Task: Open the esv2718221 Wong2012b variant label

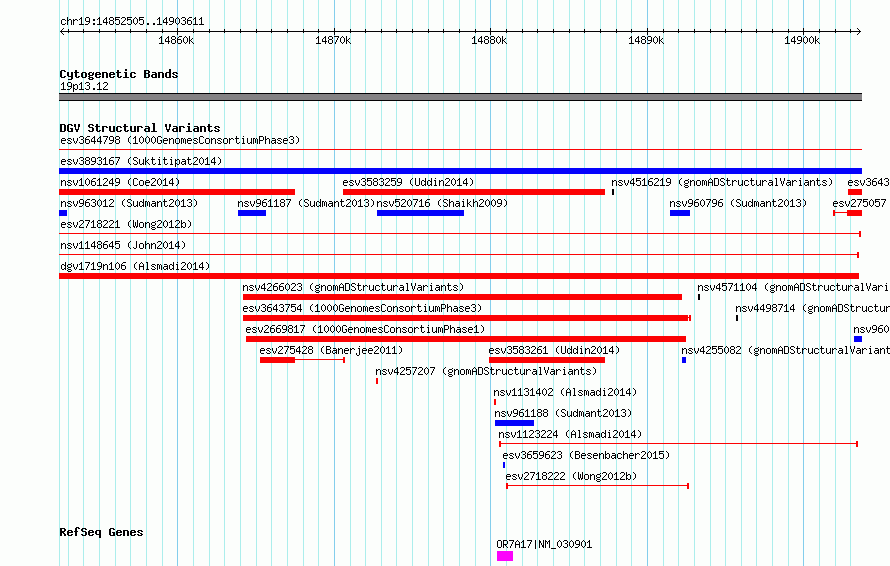Action: click(x=126, y=224)
